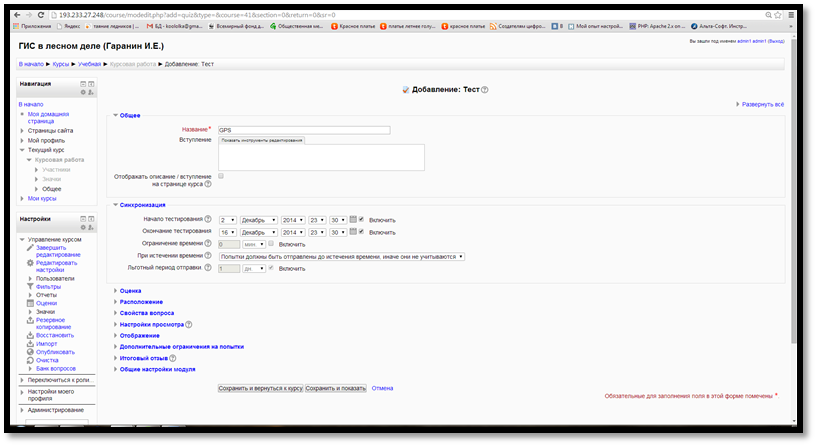Expand Дополнительные ограничения на попытки section
The image size is (816, 446).
pos(182,347)
